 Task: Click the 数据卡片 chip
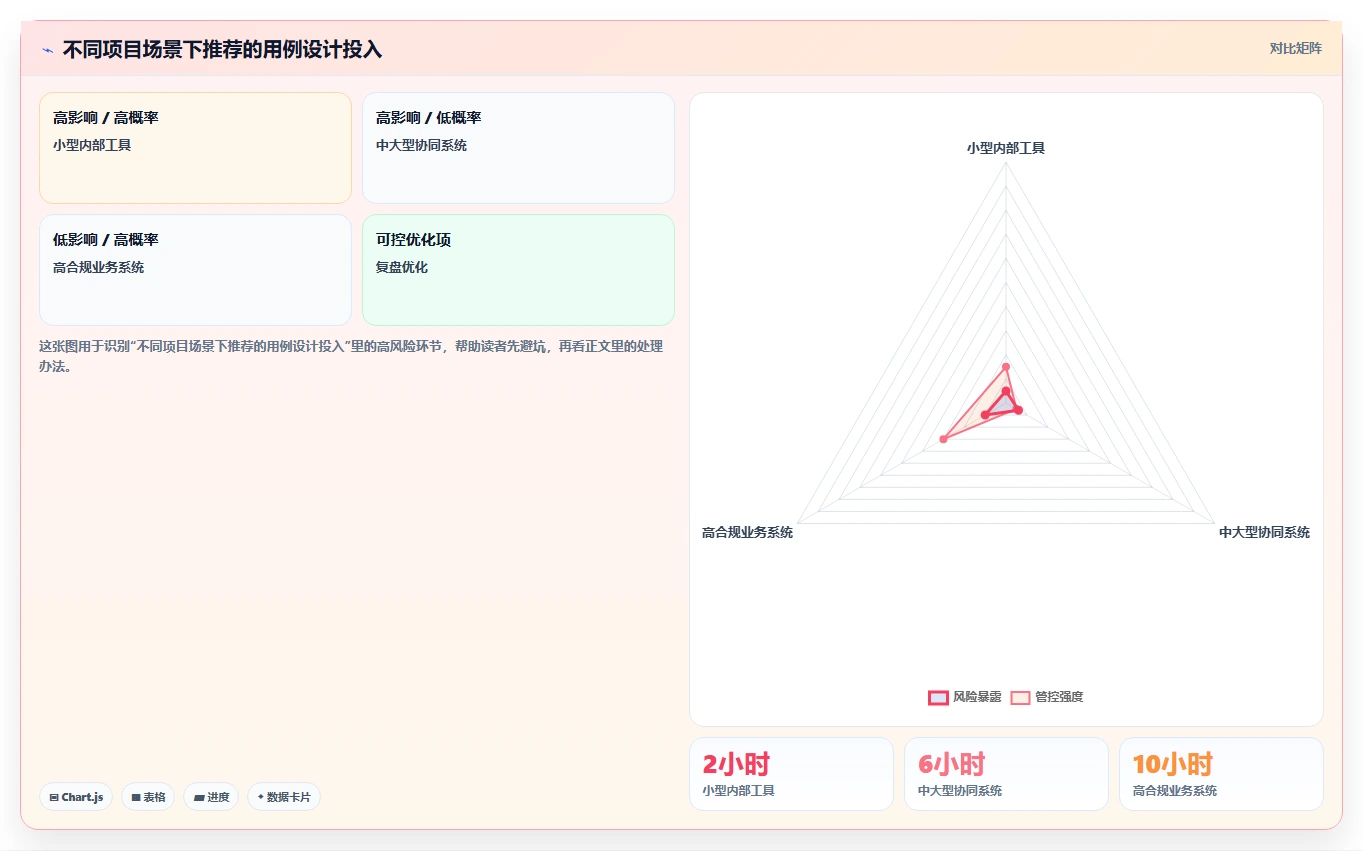point(284,797)
